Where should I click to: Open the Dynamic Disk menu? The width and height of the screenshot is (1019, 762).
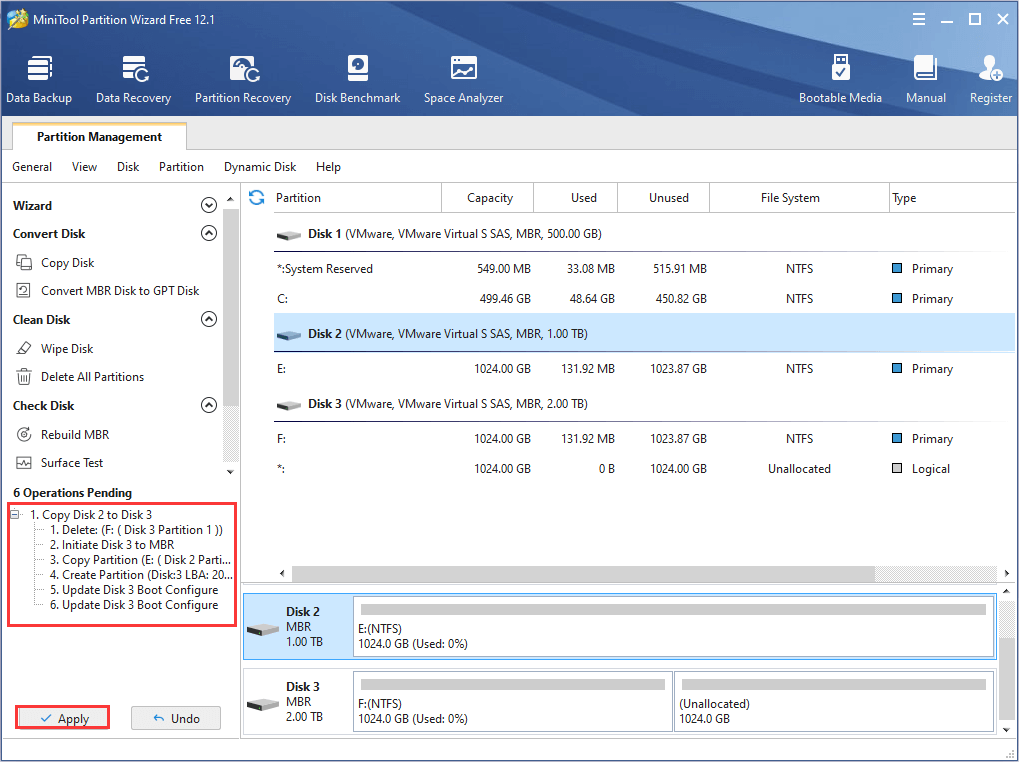point(260,167)
